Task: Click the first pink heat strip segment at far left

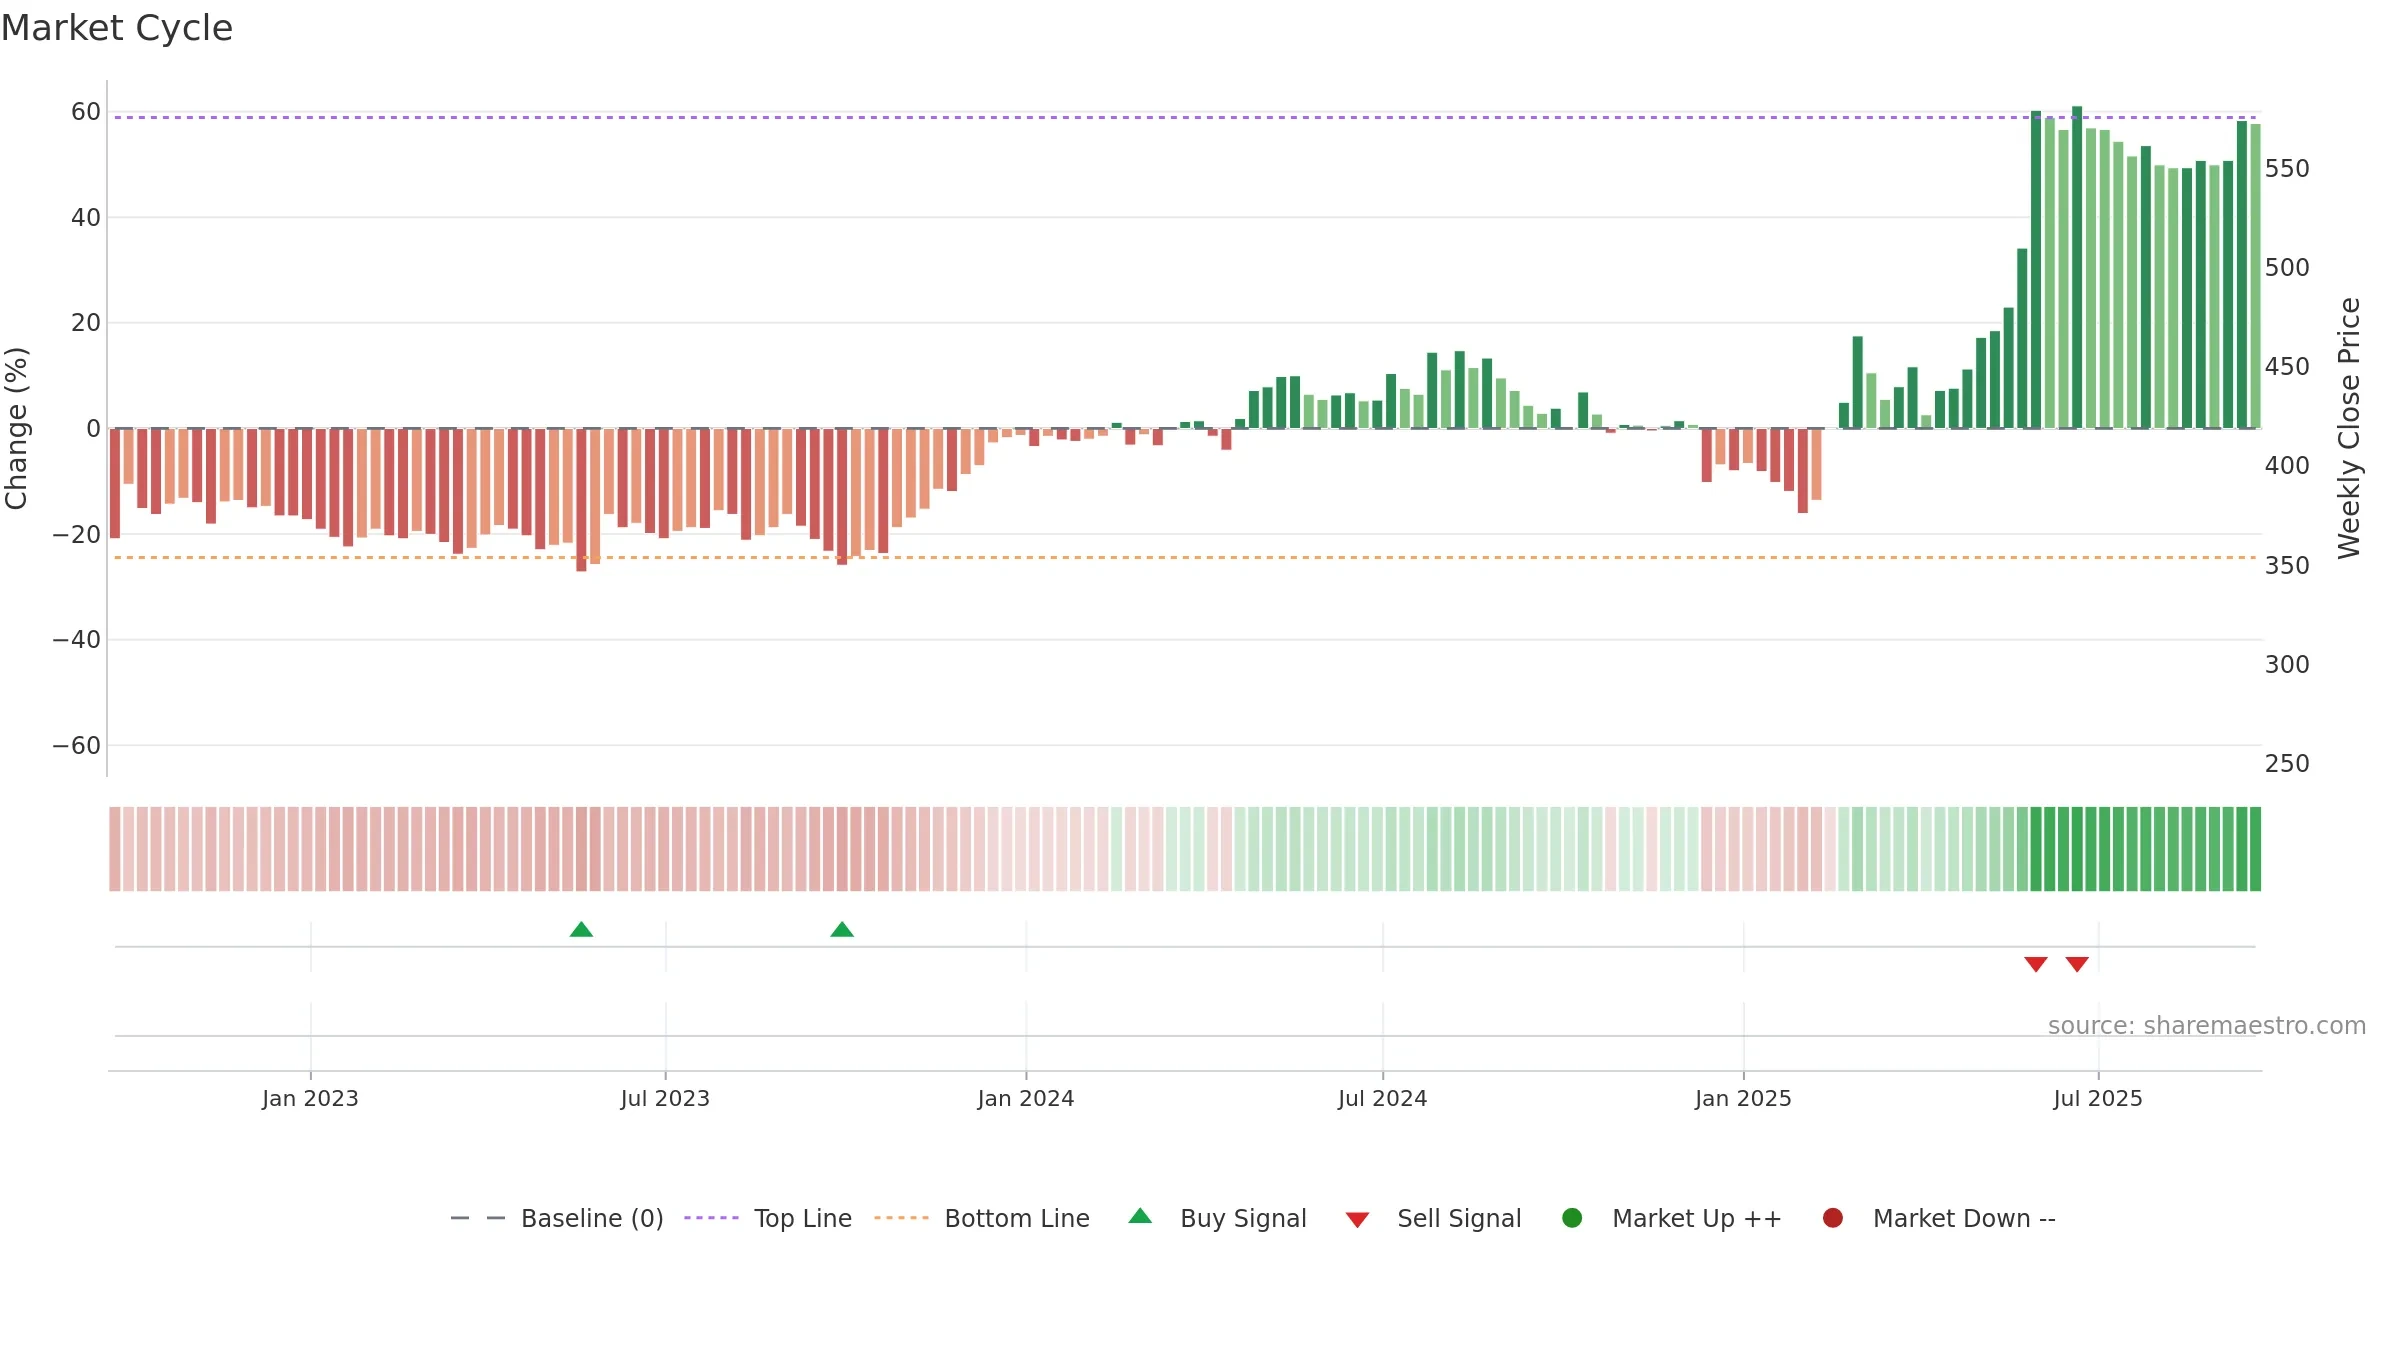Action: click(x=115, y=849)
